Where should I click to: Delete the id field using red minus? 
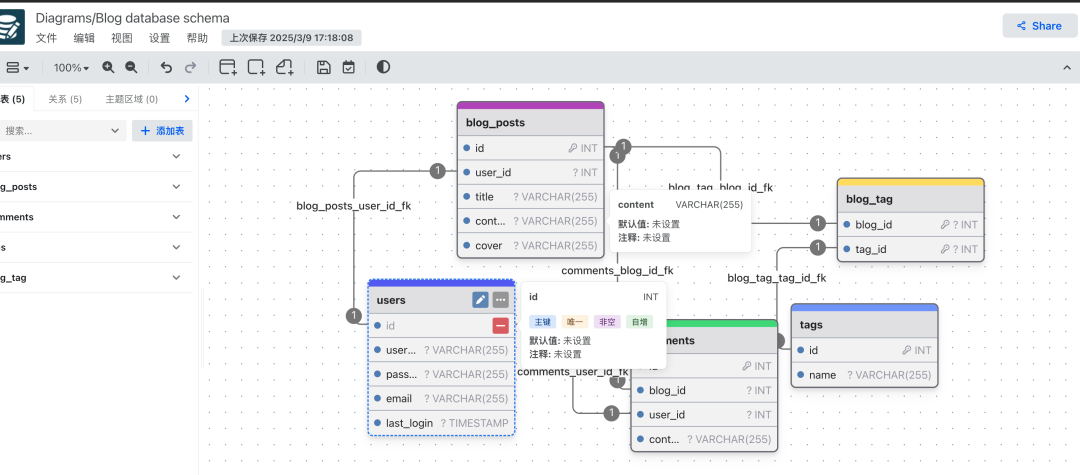(x=500, y=326)
